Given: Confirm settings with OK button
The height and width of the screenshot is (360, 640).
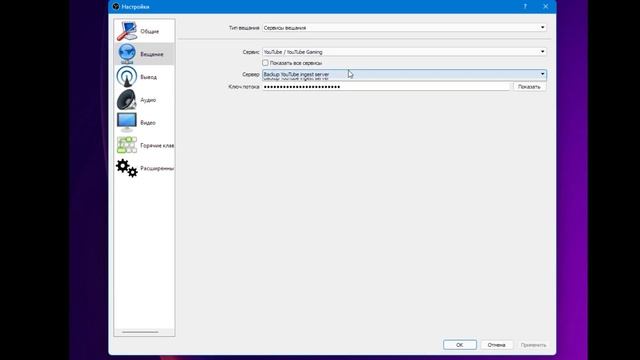Looking at the screenshot, I should click(x=460, y=345).
